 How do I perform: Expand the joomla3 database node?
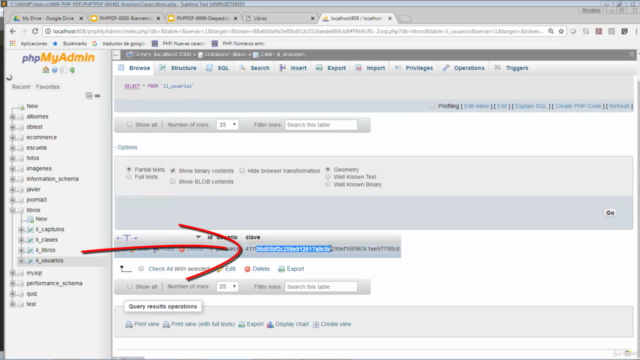[x=13, y=200]
